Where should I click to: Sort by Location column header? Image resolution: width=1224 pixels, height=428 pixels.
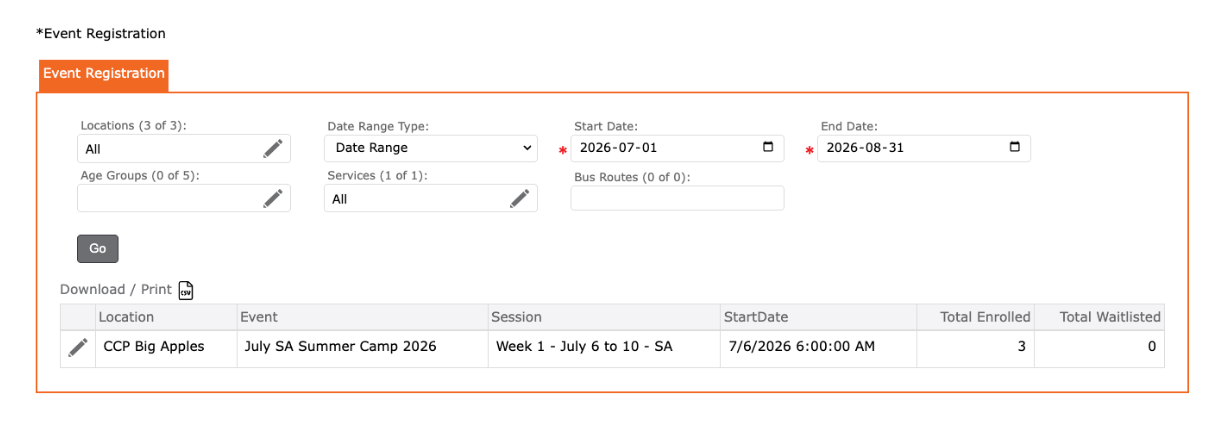126,317
